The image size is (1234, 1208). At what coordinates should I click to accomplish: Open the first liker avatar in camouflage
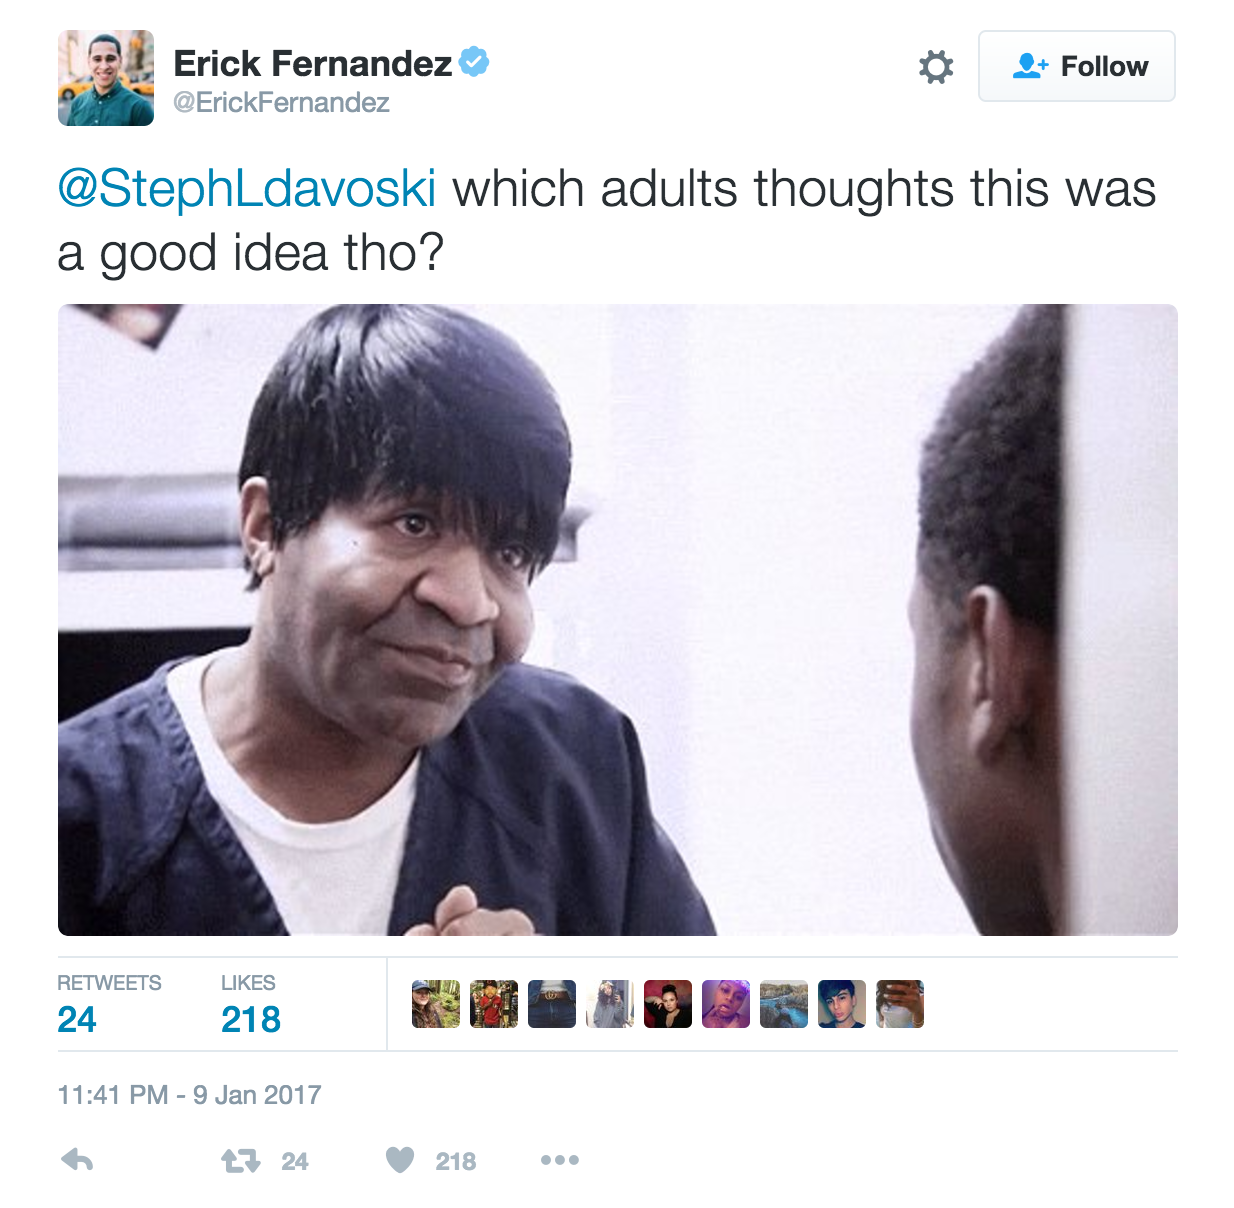coord(436,1004)
